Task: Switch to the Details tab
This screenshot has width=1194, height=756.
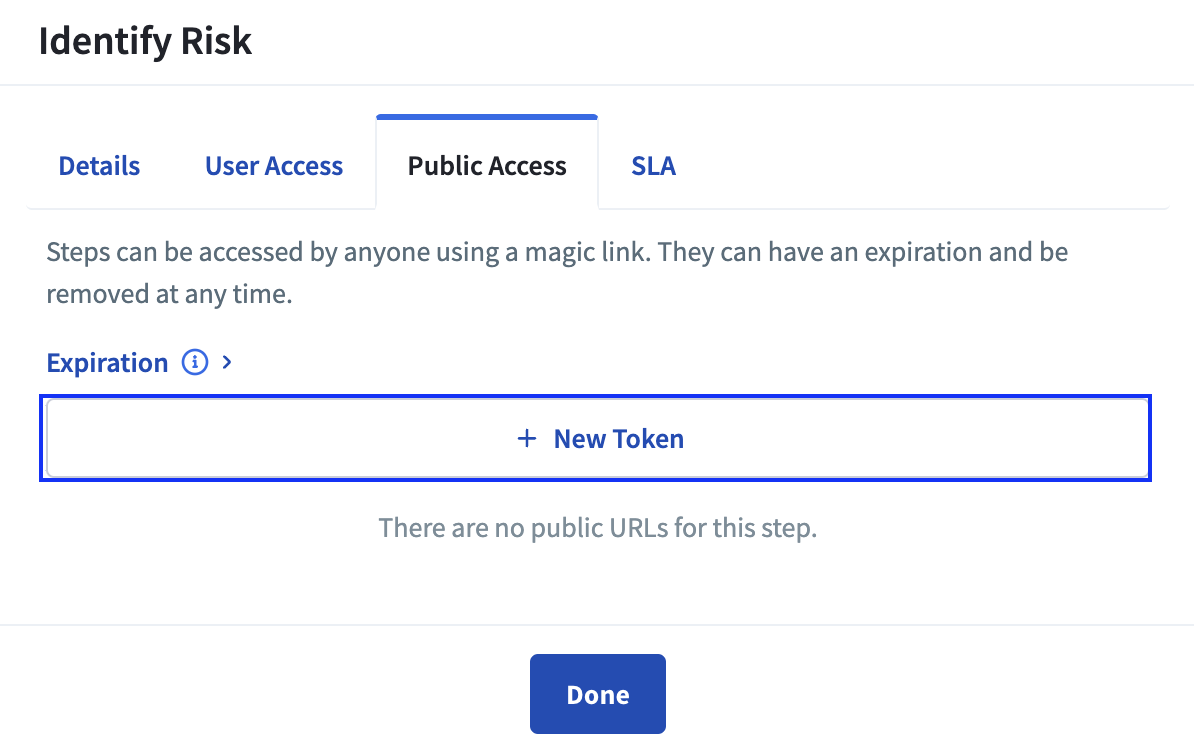Action: pyautogui.click(x=99, y=166)
